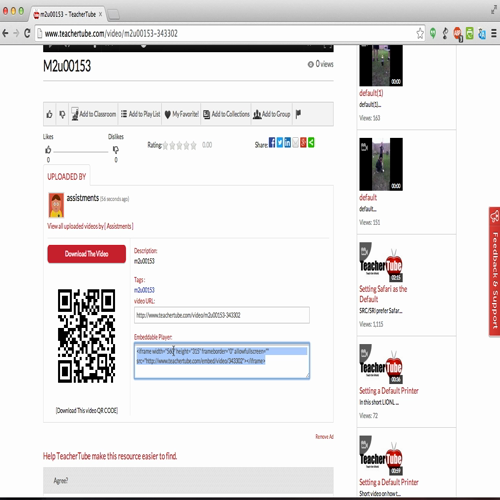The image size is (500, 500).
Task: Open Help TeacherTube make this resource easier link
Action: coord(110,456)
